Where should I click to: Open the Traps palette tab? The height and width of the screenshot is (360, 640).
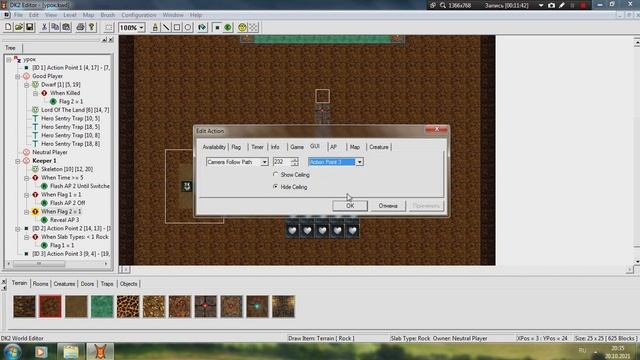107,284
